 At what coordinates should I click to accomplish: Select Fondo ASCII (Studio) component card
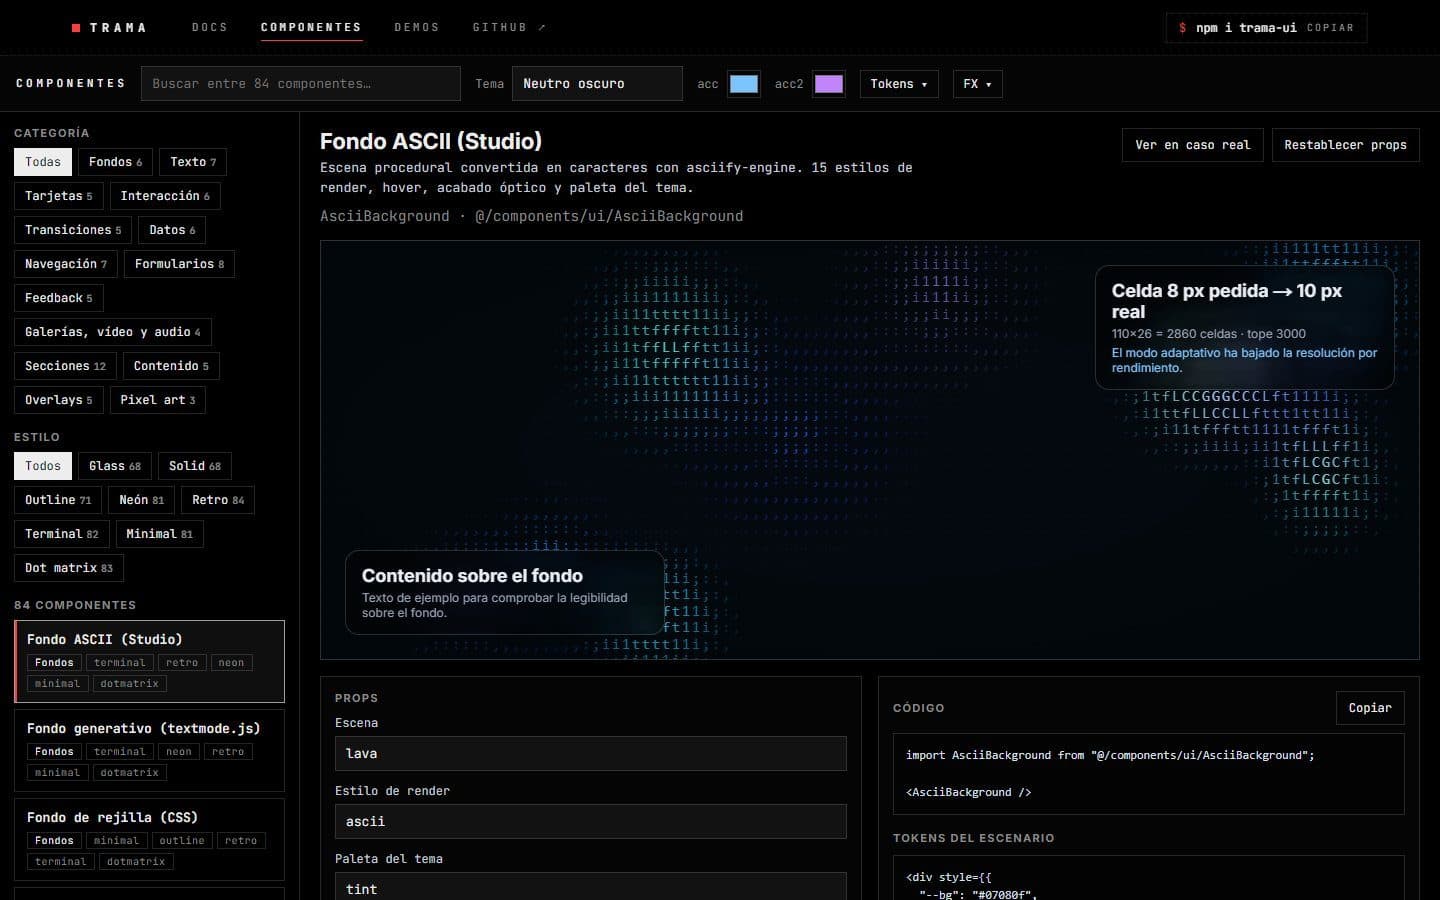coord(149,661)
